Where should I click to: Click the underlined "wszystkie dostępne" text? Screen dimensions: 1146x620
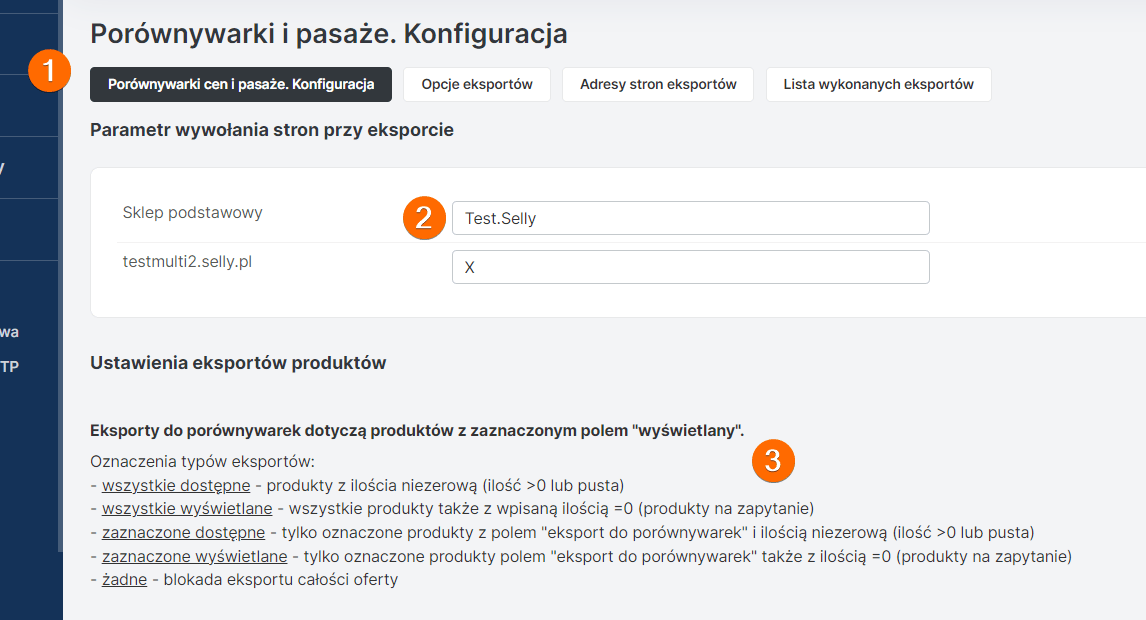[176, 486]
